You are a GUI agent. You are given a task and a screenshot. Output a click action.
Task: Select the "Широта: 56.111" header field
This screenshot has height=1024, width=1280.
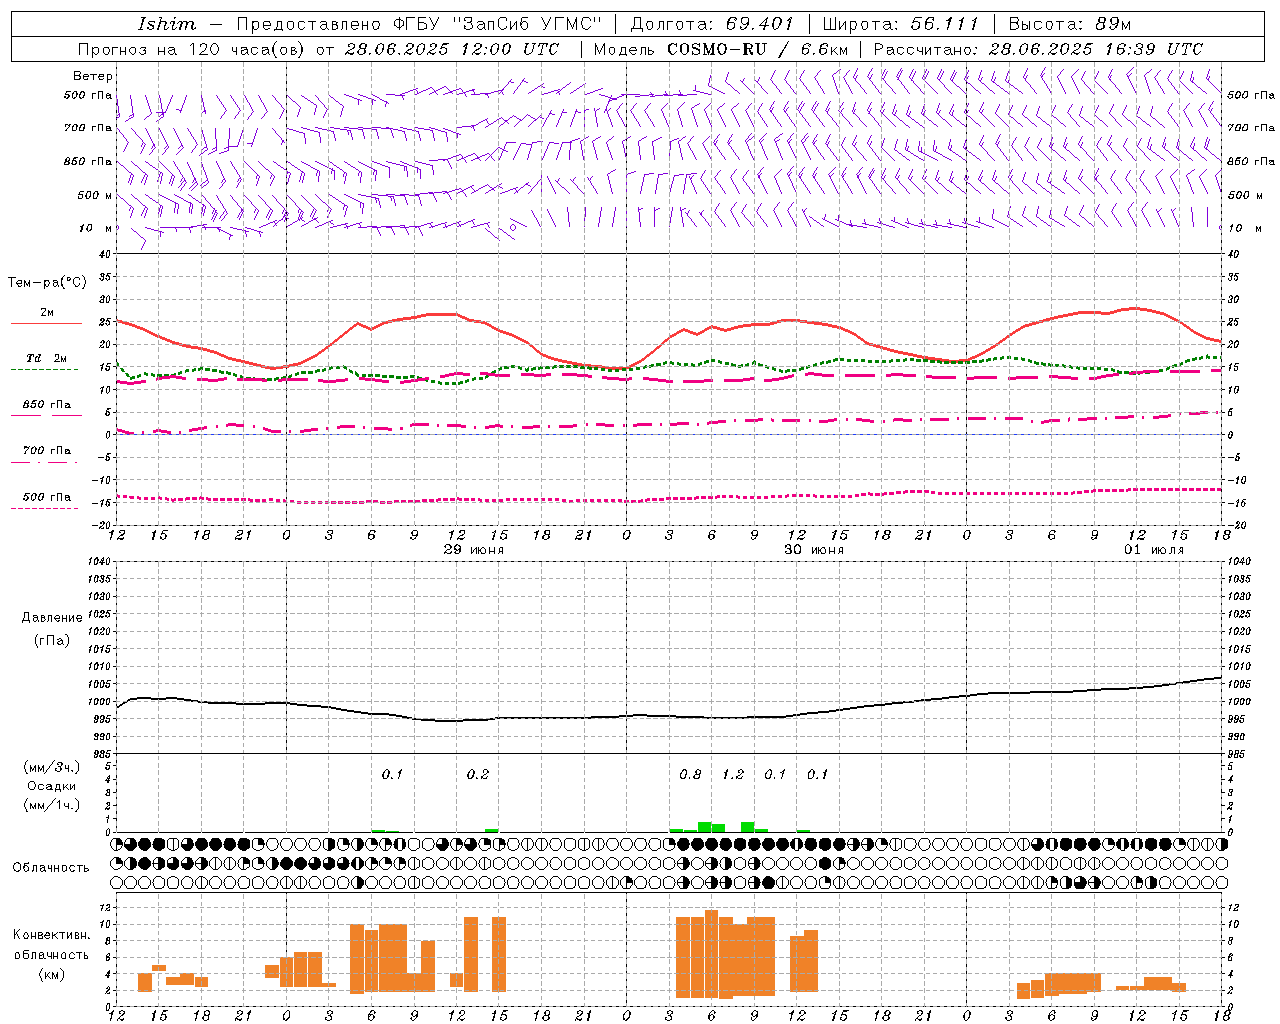point(900,24)
